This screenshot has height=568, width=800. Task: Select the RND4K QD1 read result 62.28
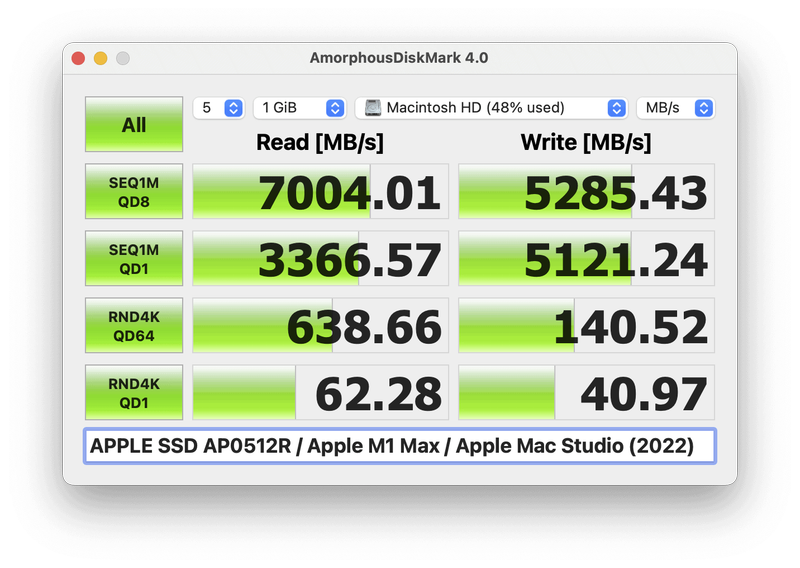pos(318,393)
